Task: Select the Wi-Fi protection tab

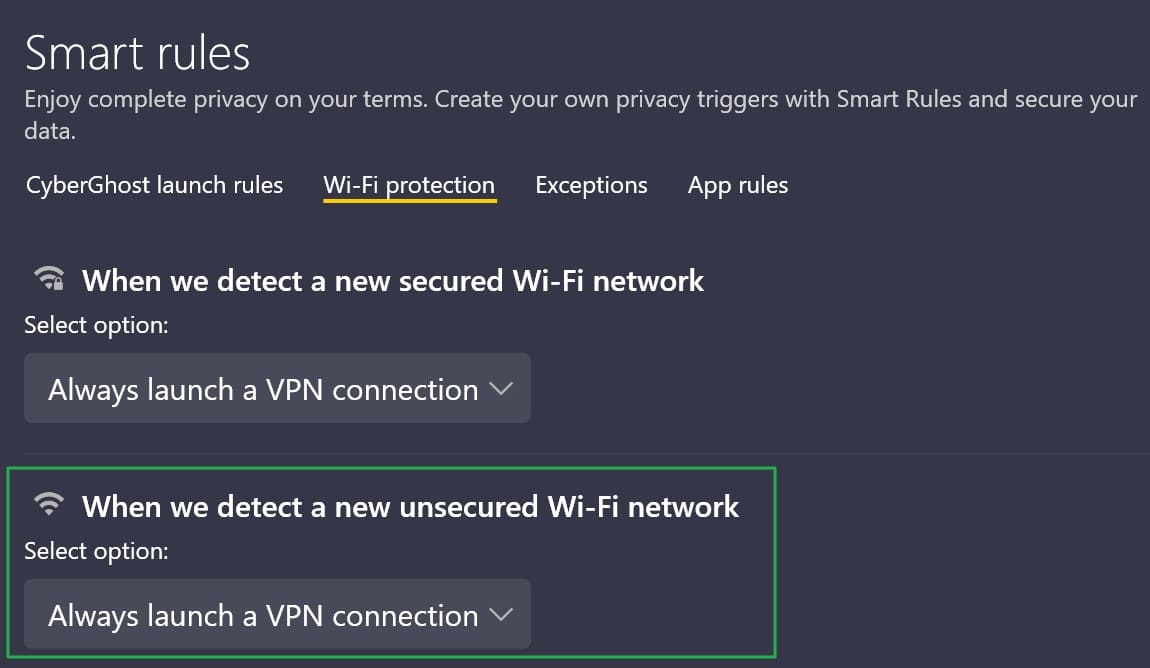Action: (409, 185)
